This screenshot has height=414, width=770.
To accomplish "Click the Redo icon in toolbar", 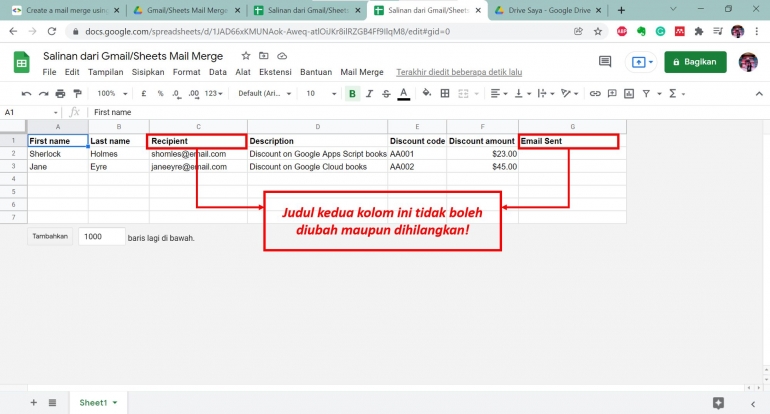I will 44,93.
